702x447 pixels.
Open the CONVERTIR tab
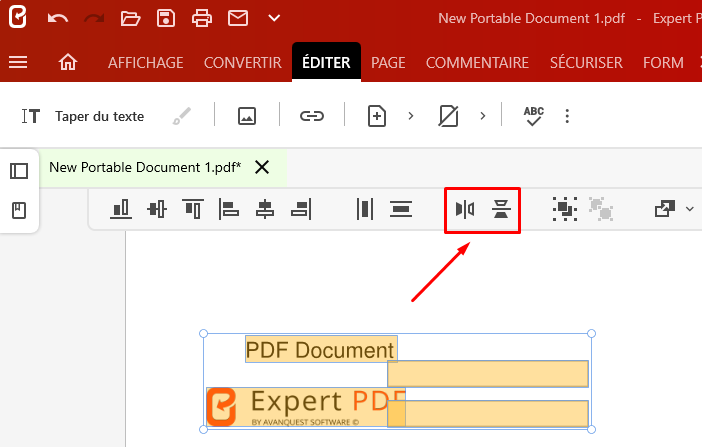click(x=243, y=63)
